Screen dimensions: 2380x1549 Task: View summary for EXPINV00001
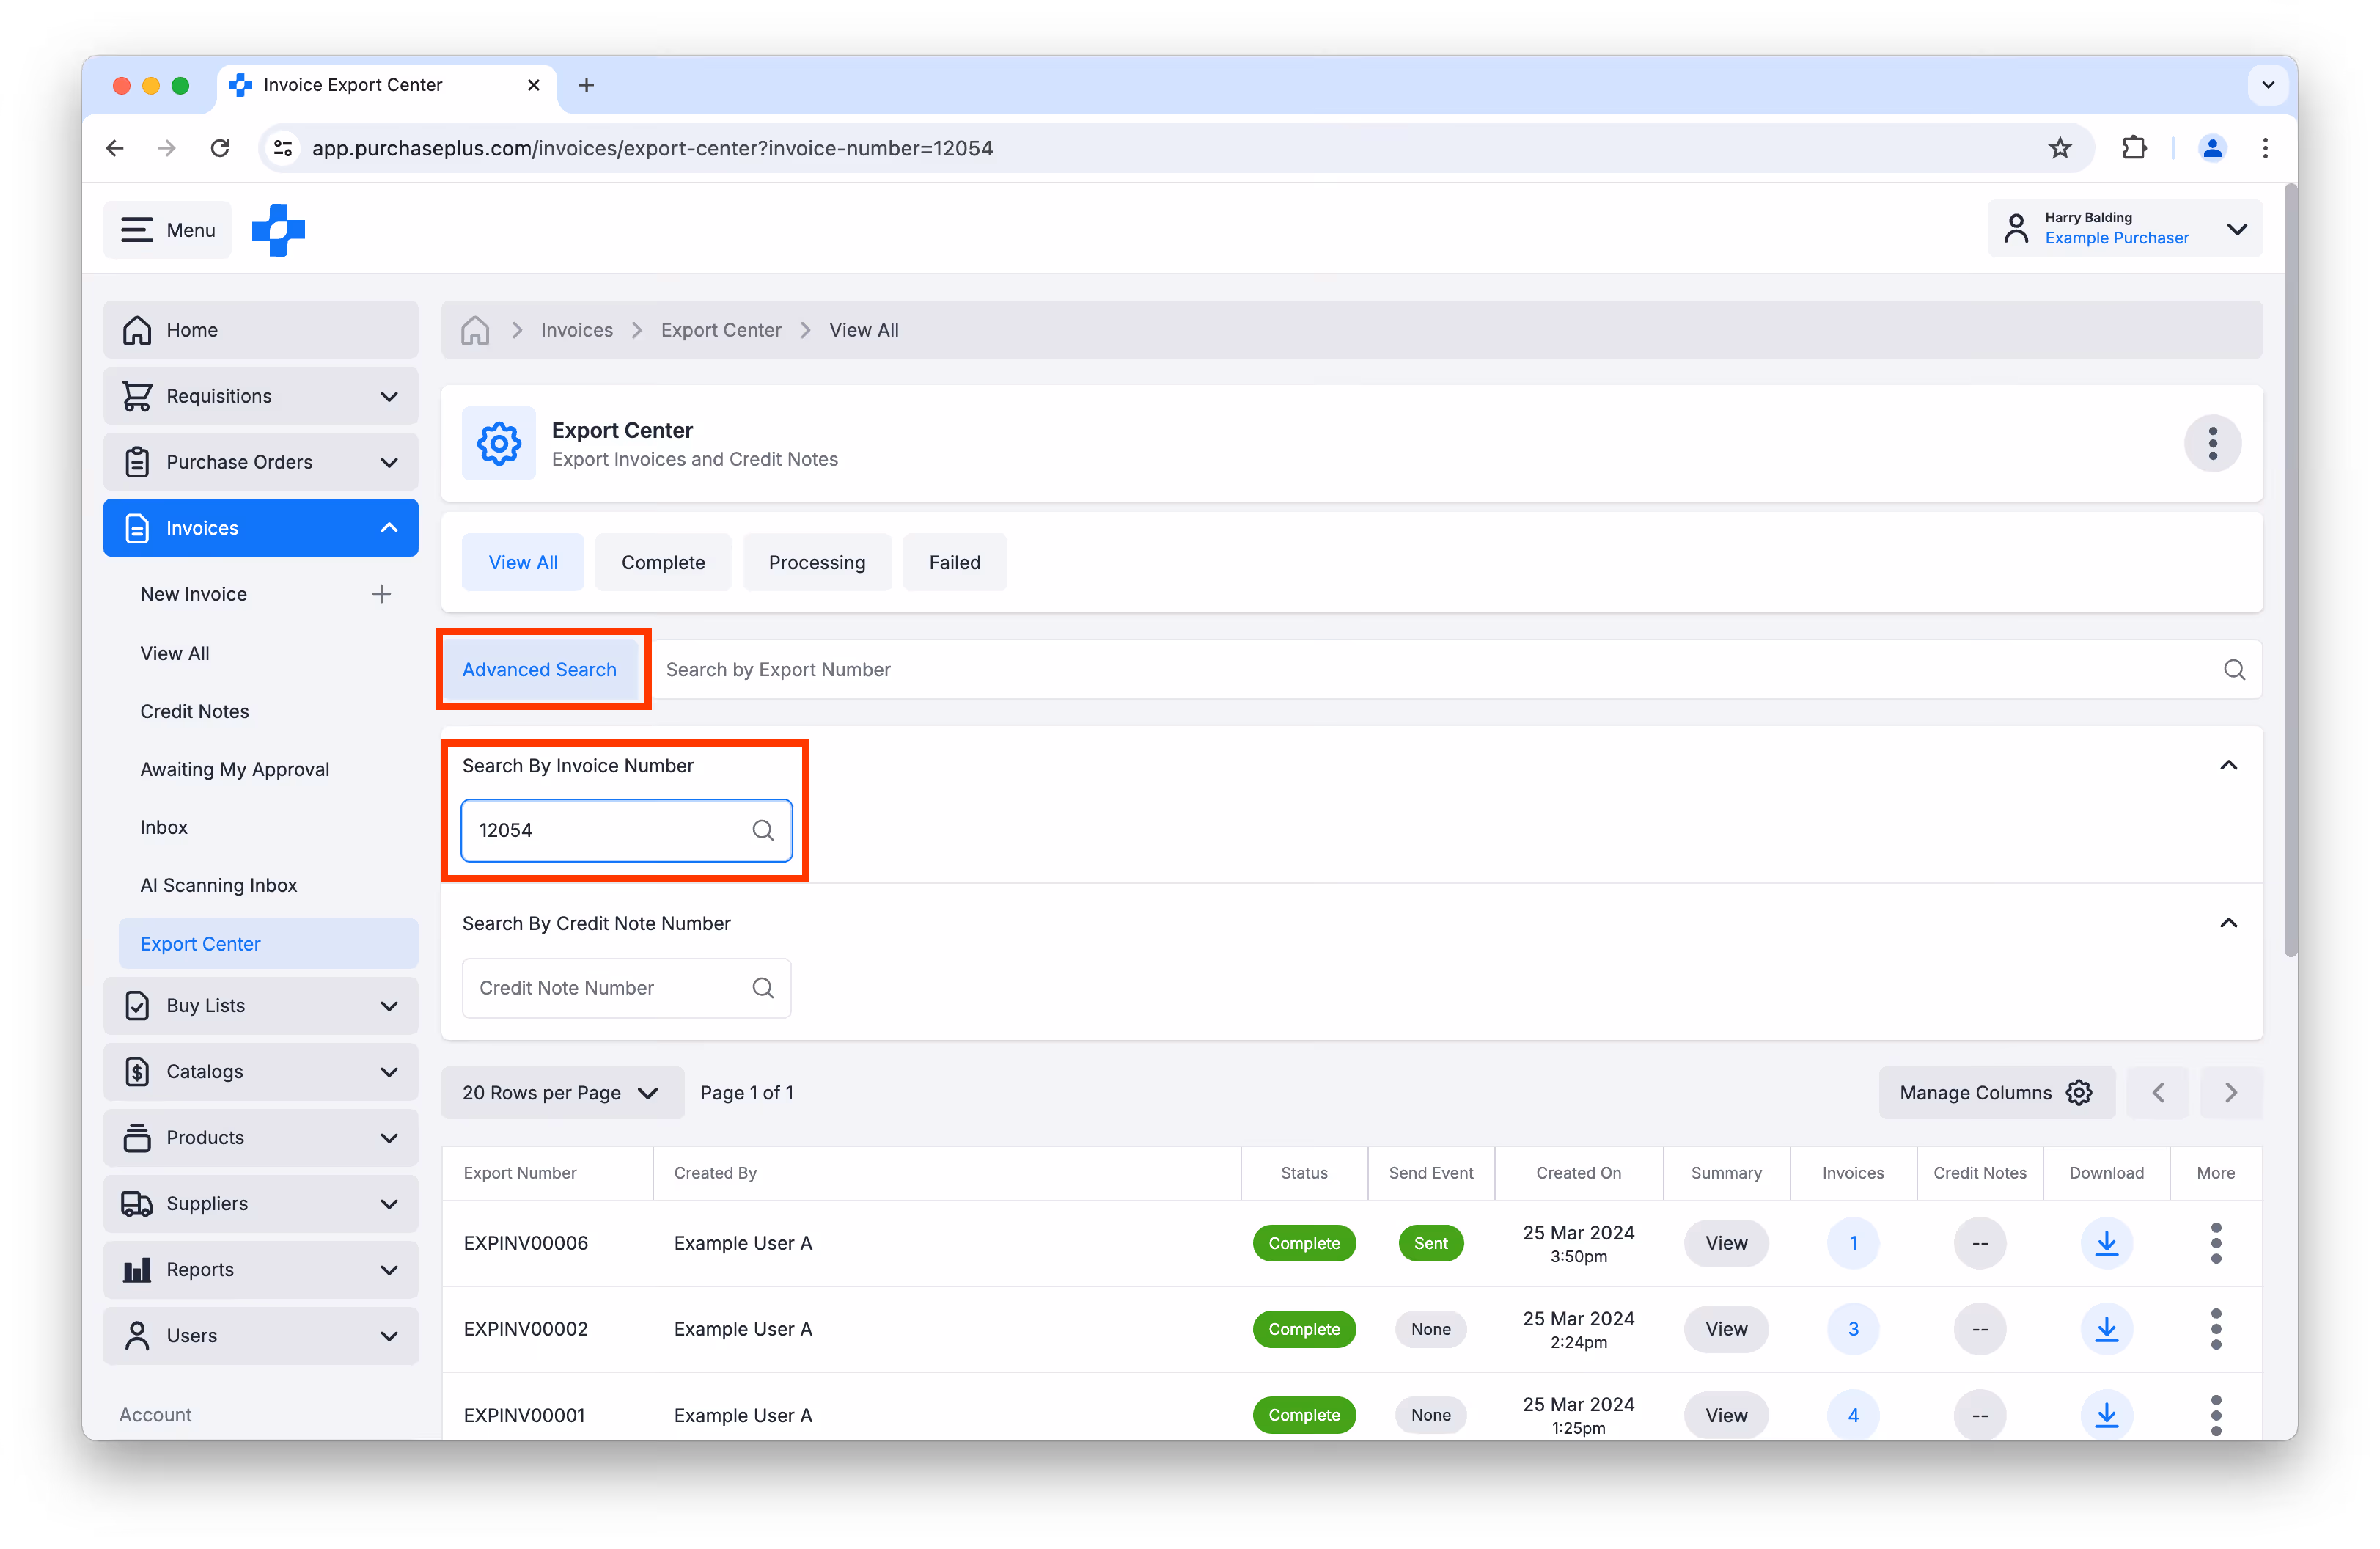[x=1725, y=1415]
